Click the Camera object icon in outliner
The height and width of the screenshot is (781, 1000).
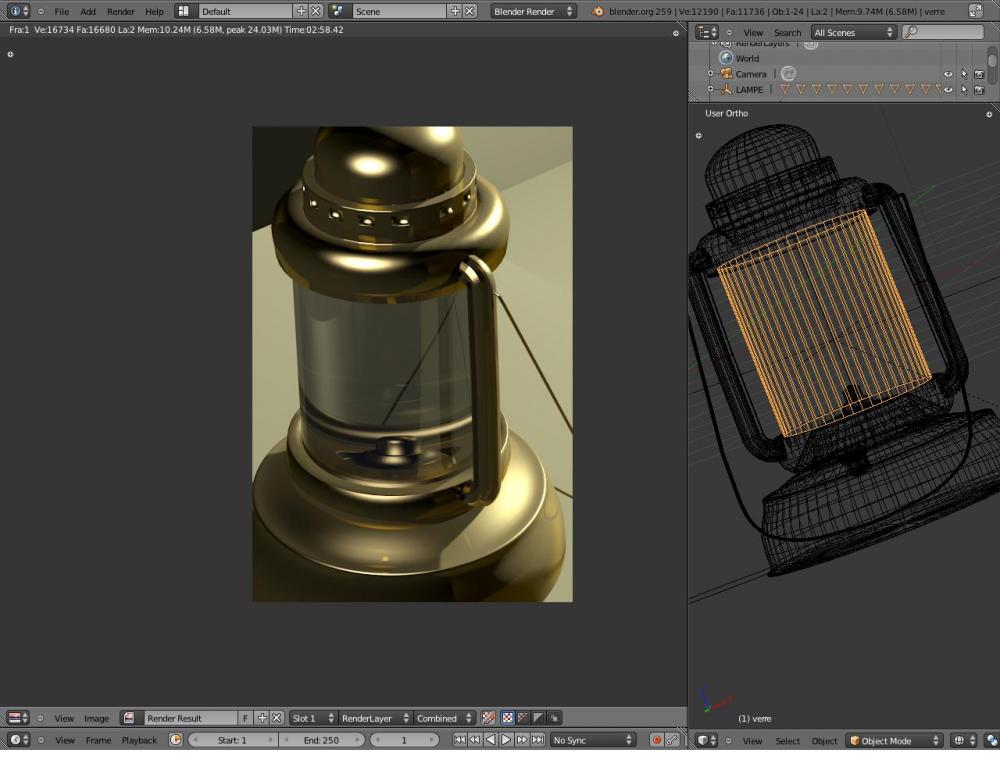pos(726,74)
